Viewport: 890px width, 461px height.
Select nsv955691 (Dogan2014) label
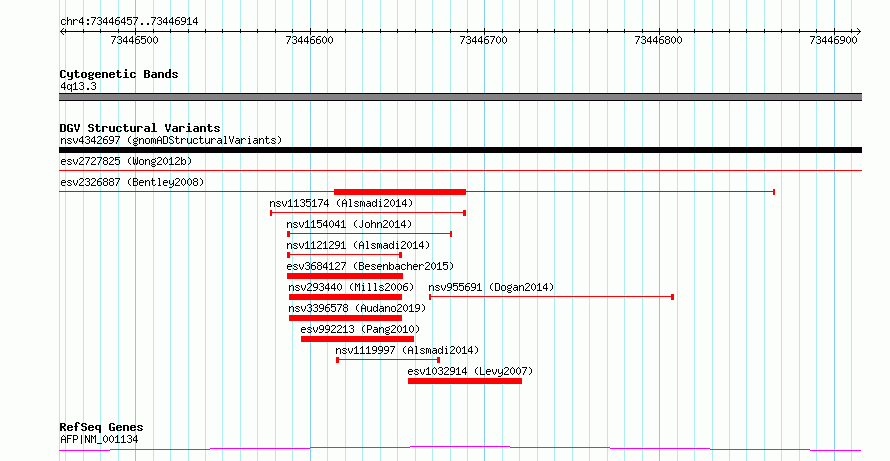(491, 287)
